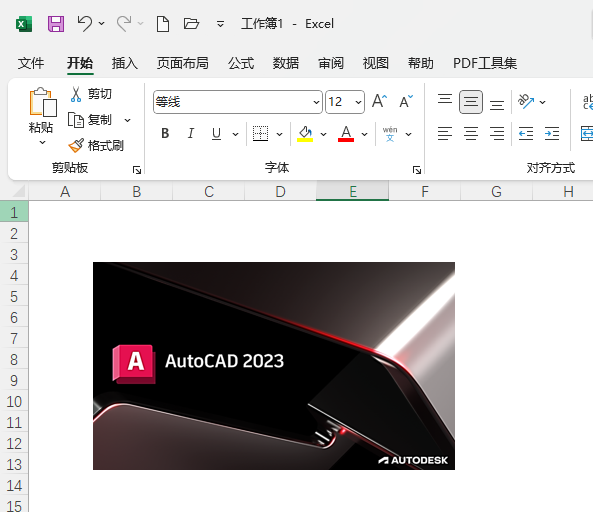Decrease indent icon
593x512 pixels.
[526, 133]
